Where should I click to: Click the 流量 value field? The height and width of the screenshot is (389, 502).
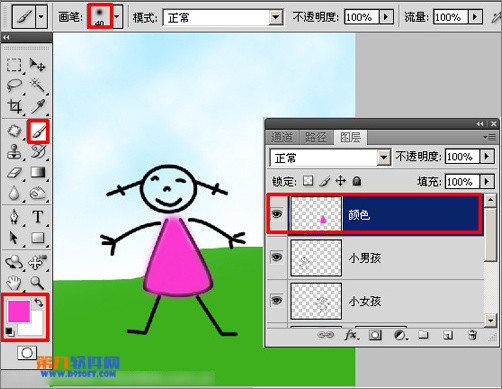click(x=451, y=17)
